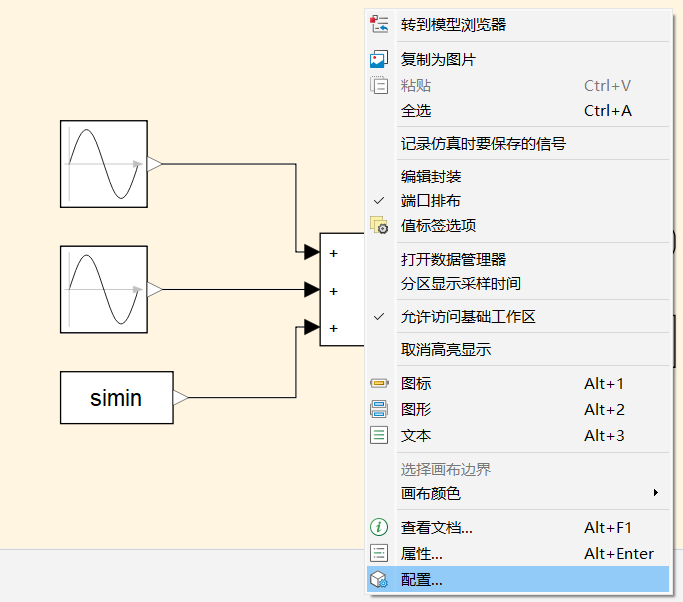Click the clipboard icon beside 粘贴
Viewport: 683px width, 602px height.
point(379,85)
